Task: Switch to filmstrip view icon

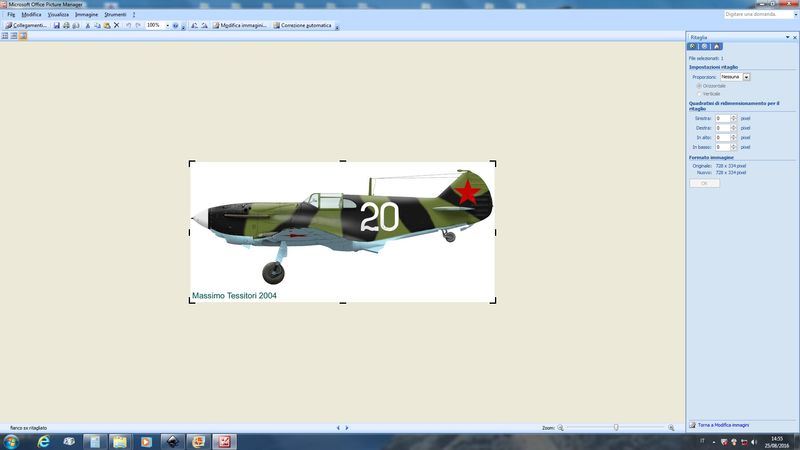Action: pos(14,36)
